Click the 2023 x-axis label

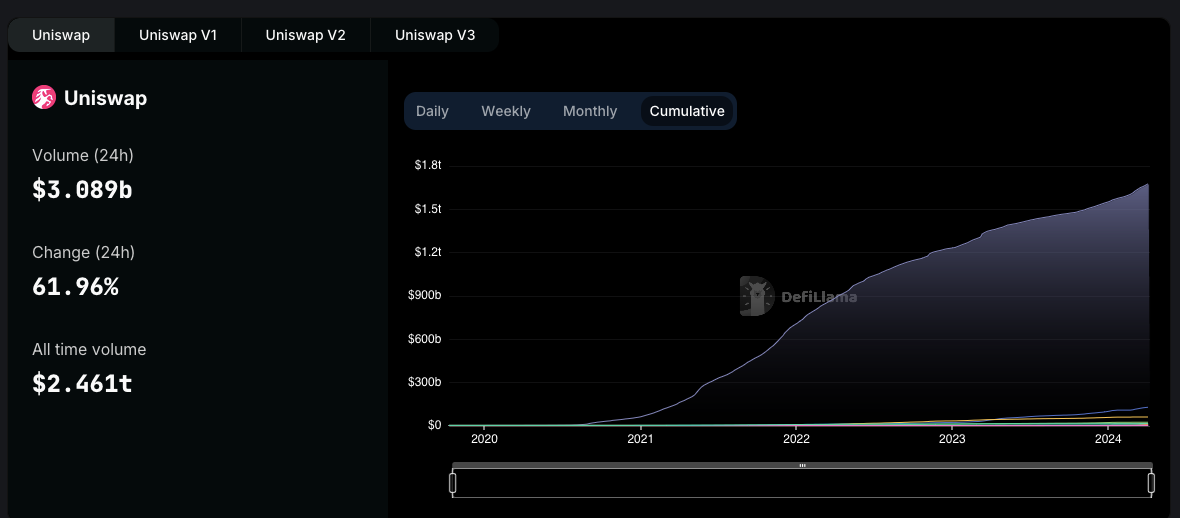click(952, 438)
